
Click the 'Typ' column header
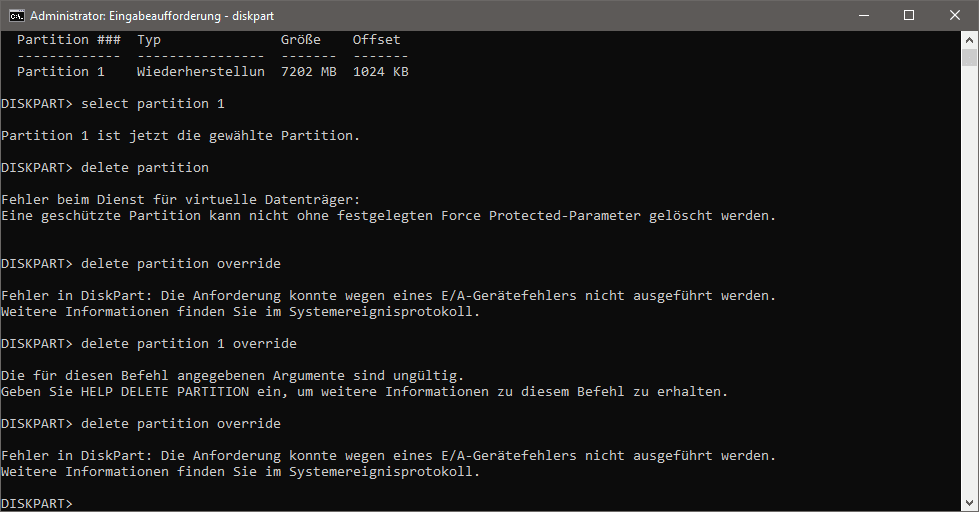click(149, 40)
